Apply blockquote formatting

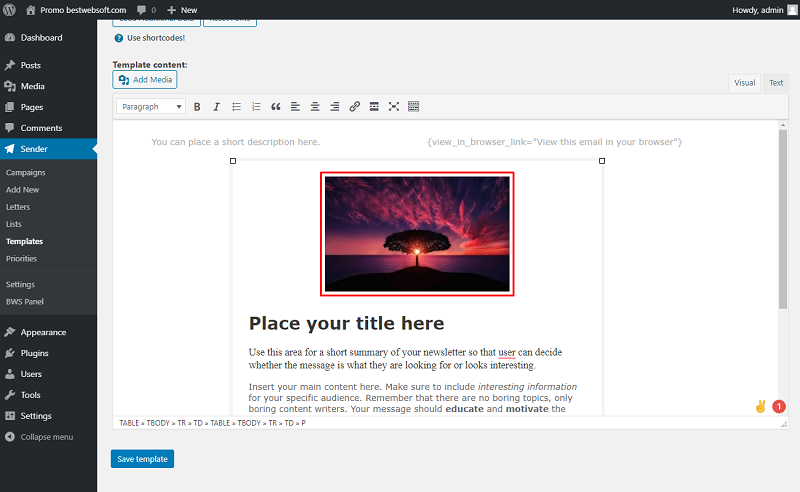coord(276,107)
